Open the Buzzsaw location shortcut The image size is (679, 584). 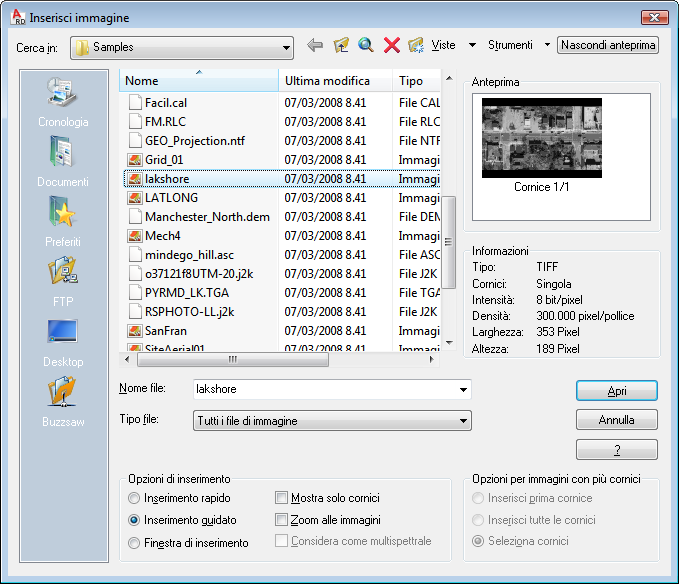(x=63, y=402)
